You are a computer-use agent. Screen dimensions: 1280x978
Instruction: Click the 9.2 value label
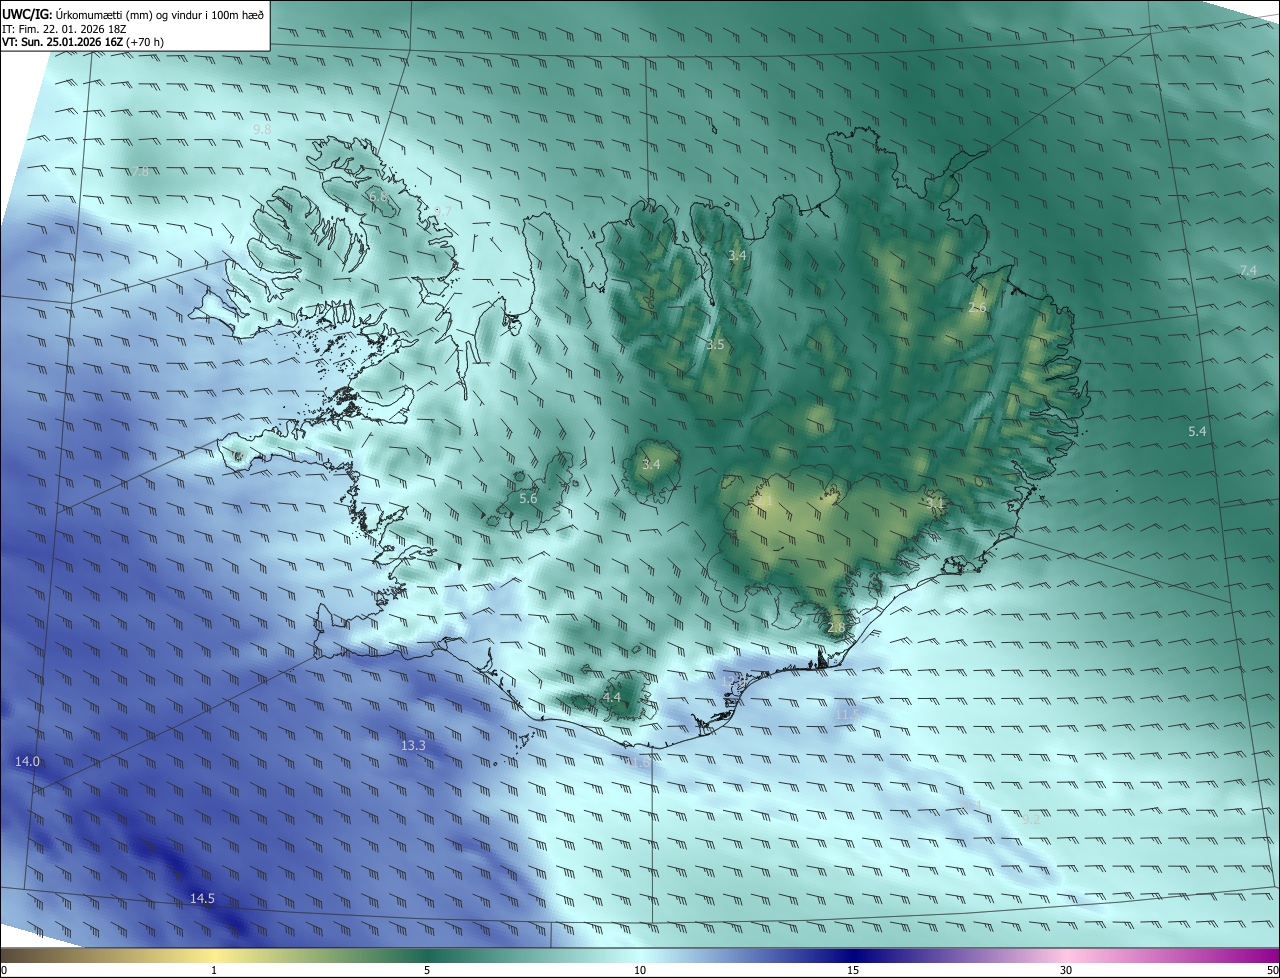coord(1032,818)
